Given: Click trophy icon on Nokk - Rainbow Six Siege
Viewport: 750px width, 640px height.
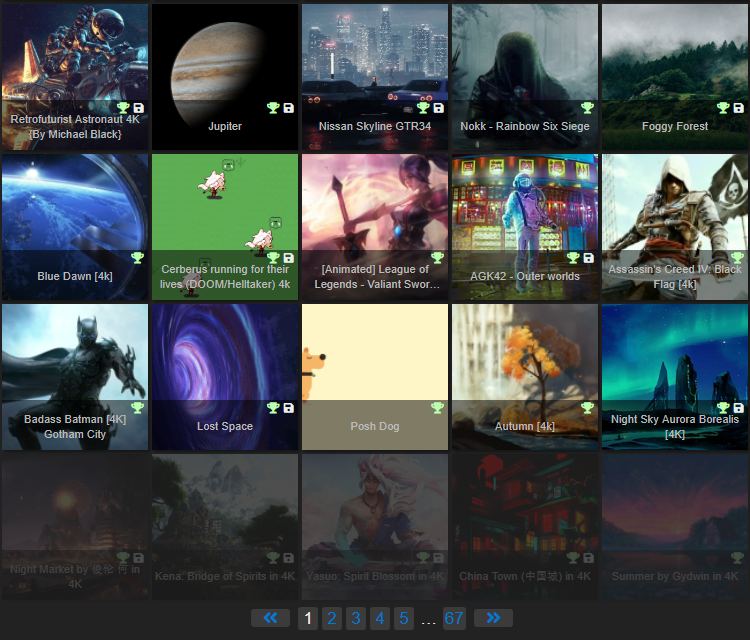Looking at the screenshot, I should coord(587,108).
